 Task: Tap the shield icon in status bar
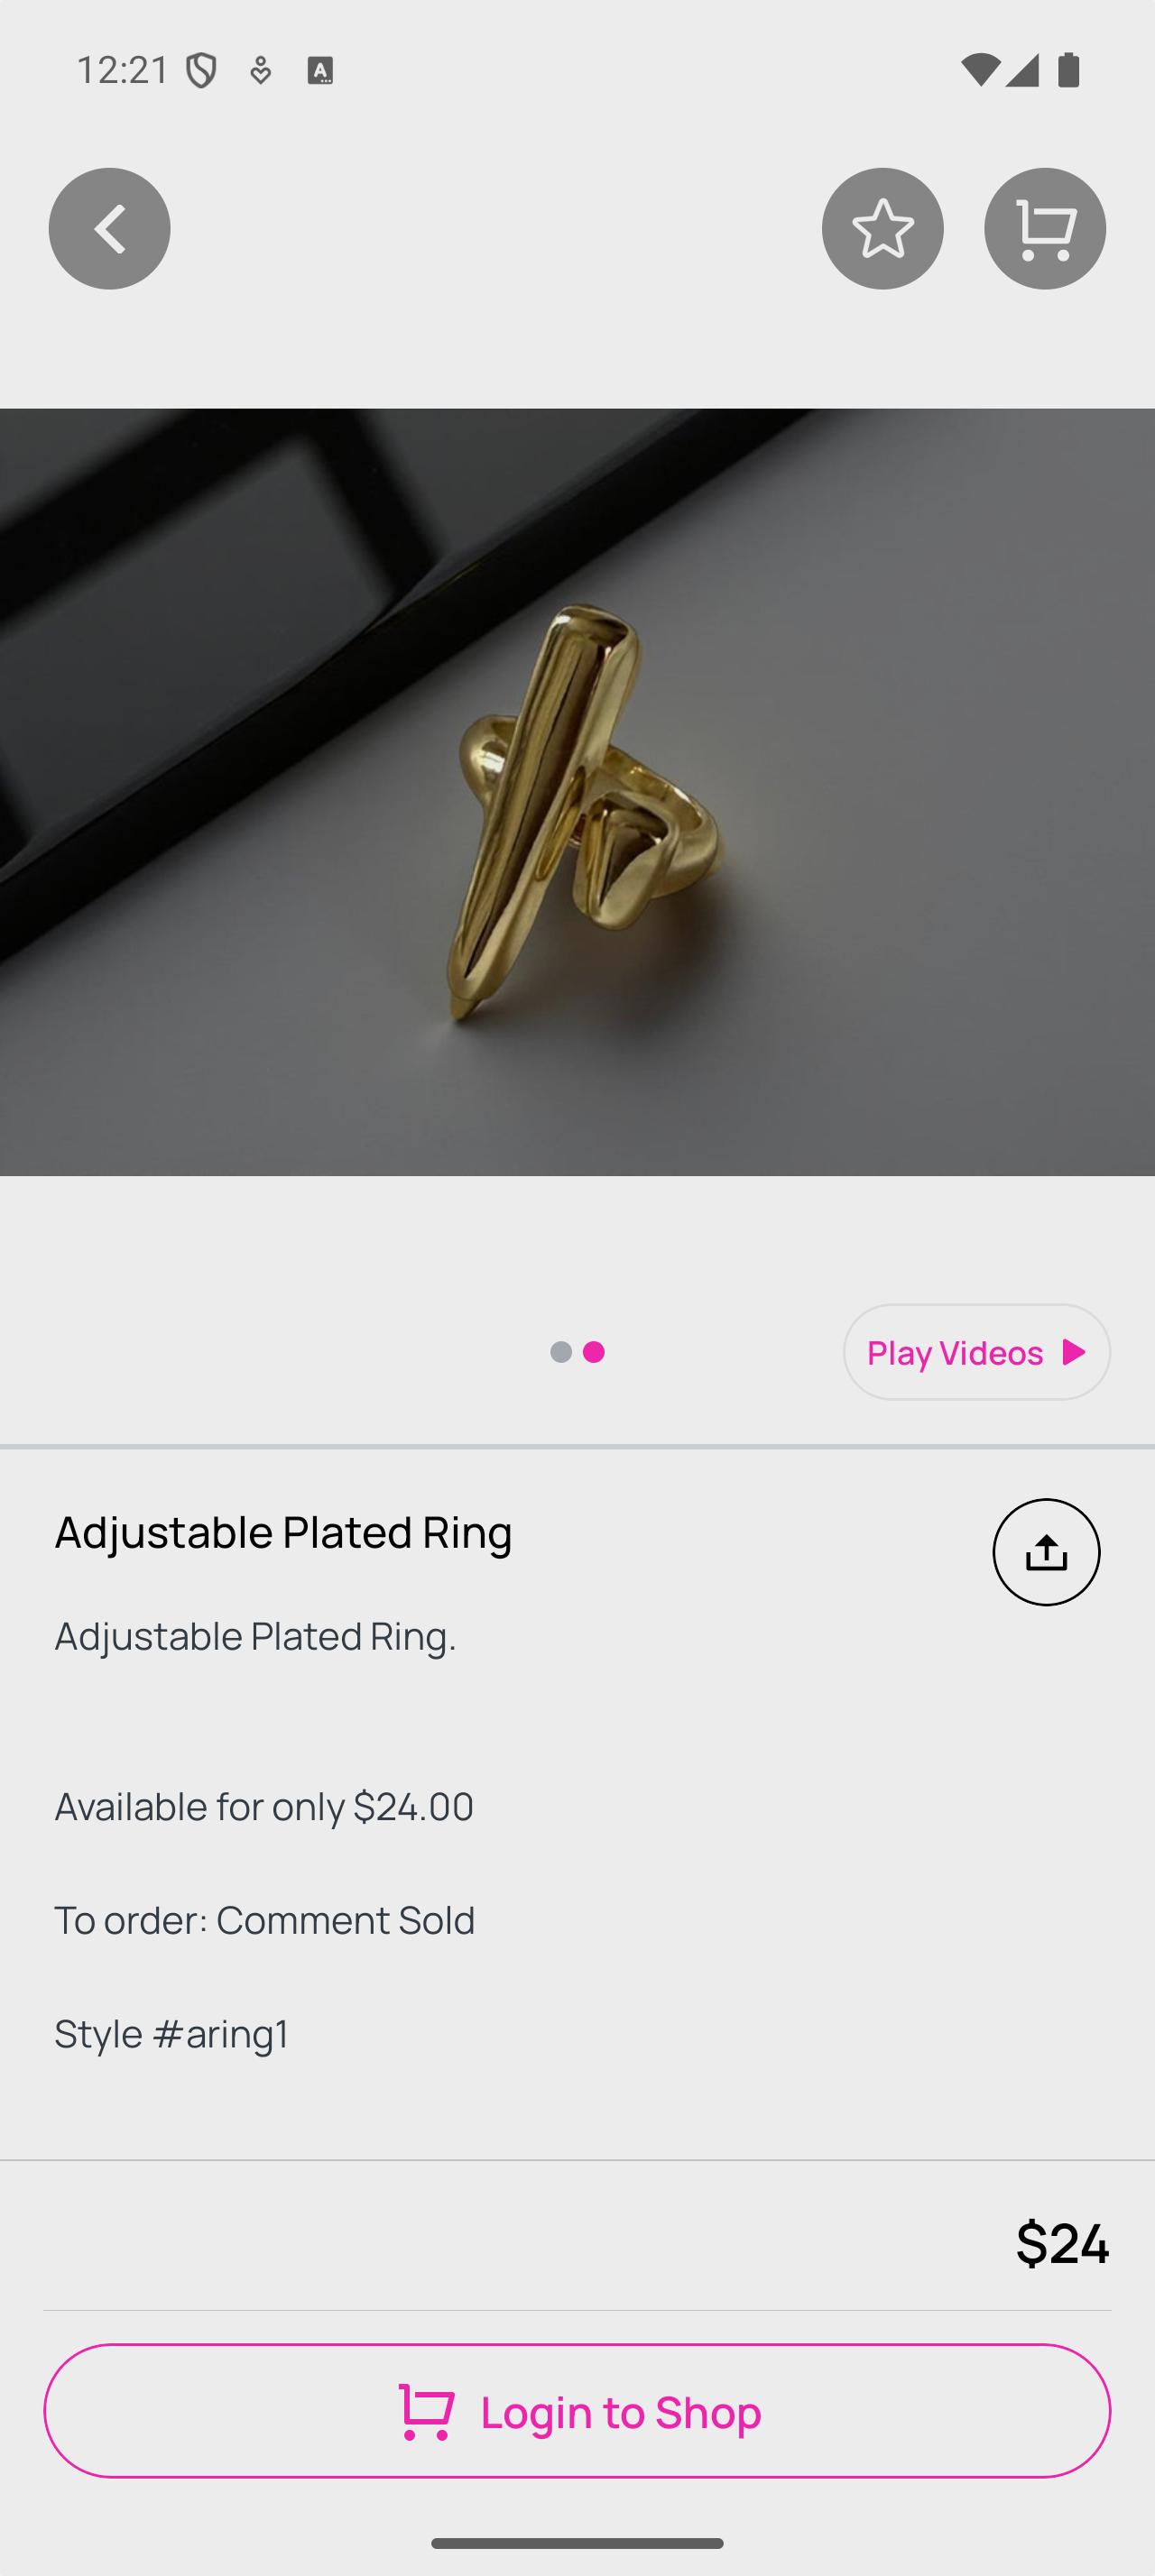(202, 71)
